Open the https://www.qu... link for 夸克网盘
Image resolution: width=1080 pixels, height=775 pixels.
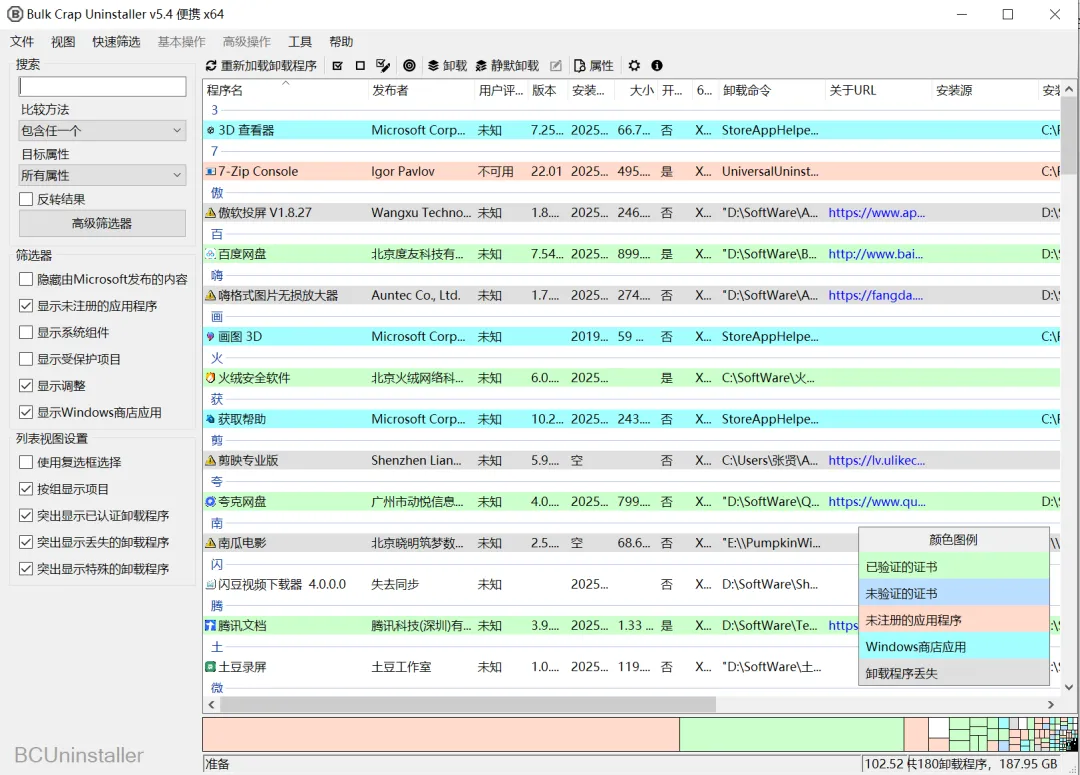(877, 502)
